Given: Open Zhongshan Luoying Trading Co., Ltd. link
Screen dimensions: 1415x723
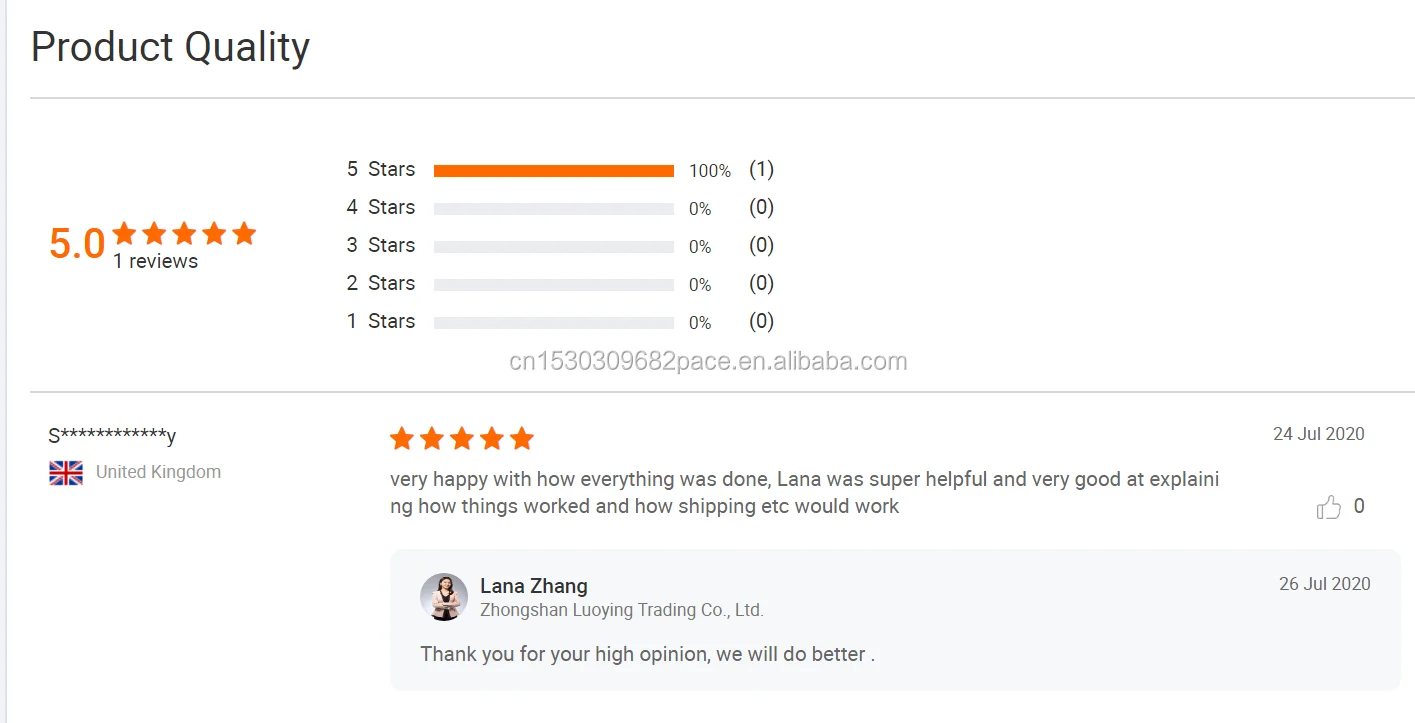Looking at the screenshot, I should [x=621, y=609].
